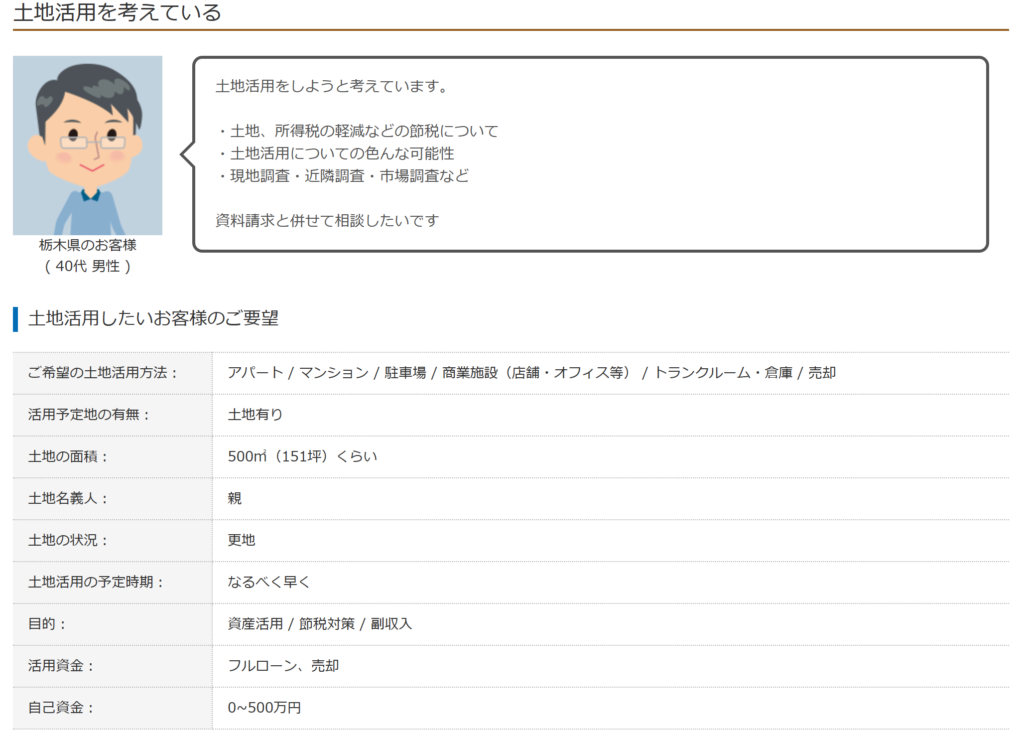Click the male customer avatar illustration
The width and height of the screenshot is (1024, 742).
tap(88, 145)
